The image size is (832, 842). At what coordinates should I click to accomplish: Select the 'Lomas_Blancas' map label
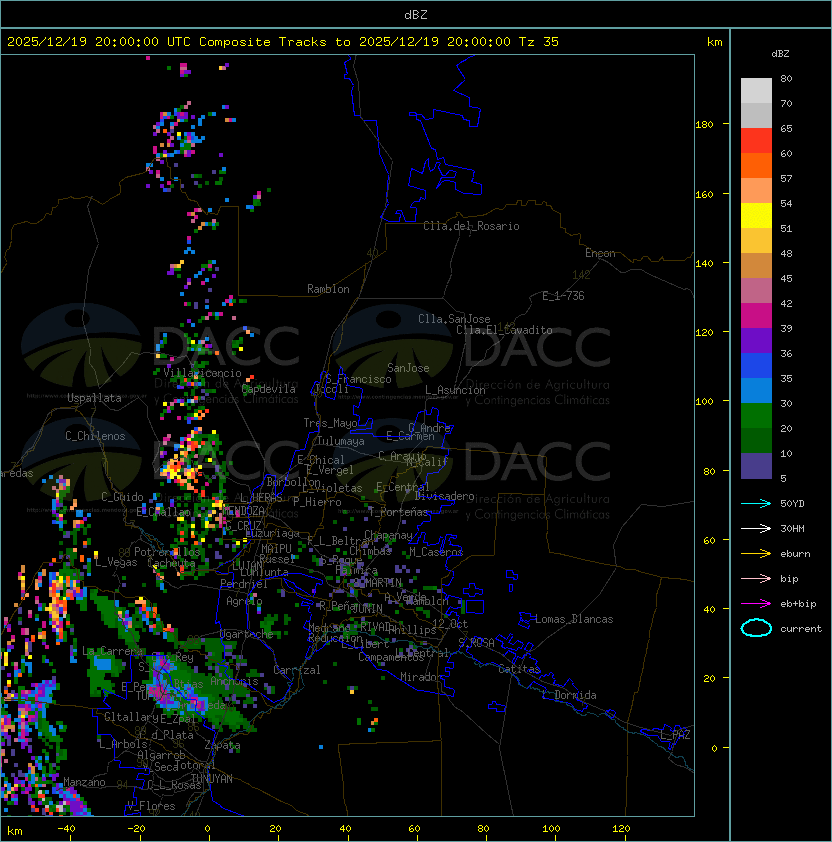tap(574, 619)
